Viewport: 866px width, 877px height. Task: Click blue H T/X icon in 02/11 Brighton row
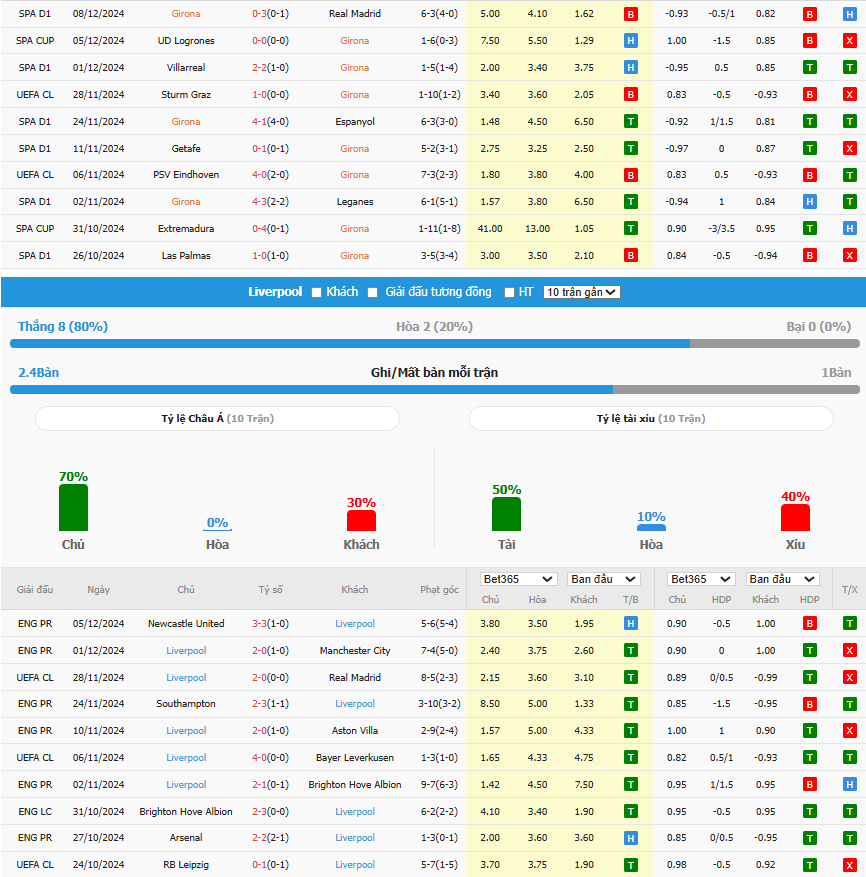849,785
